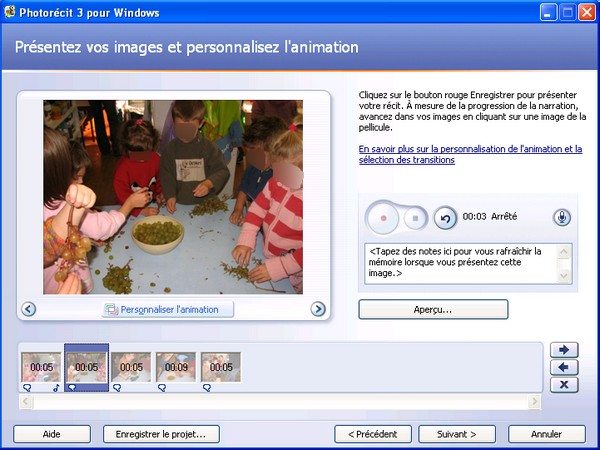Stop narration recording with the square button
The image size is (600, 450).
415,218
